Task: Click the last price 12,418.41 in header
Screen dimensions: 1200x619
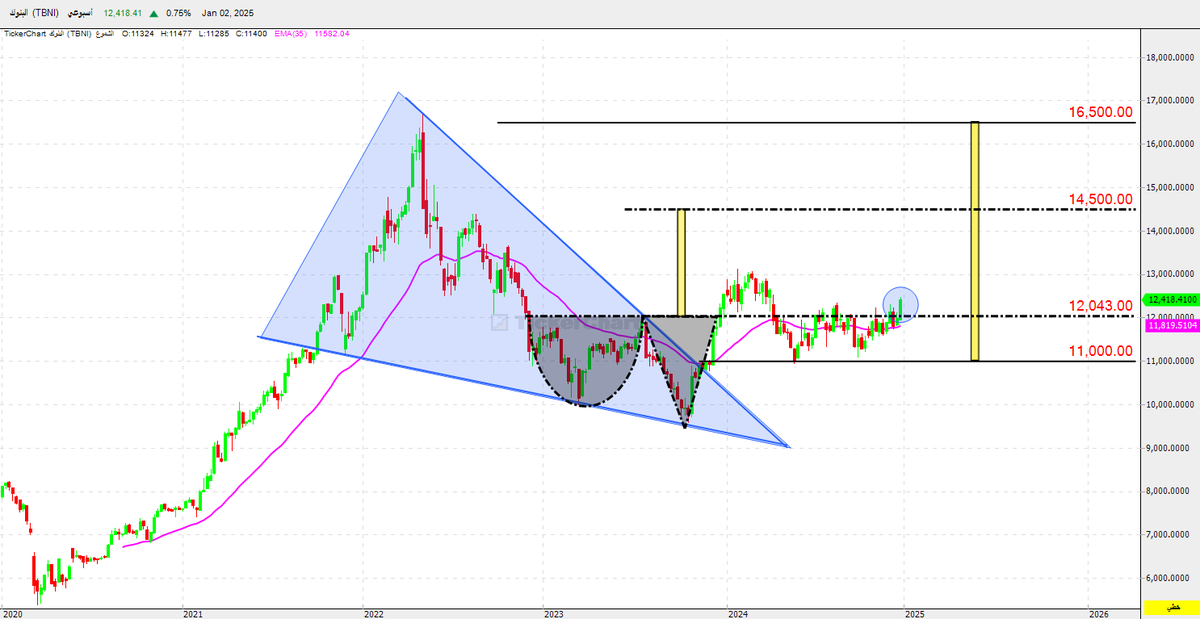Action: [123, 13]
